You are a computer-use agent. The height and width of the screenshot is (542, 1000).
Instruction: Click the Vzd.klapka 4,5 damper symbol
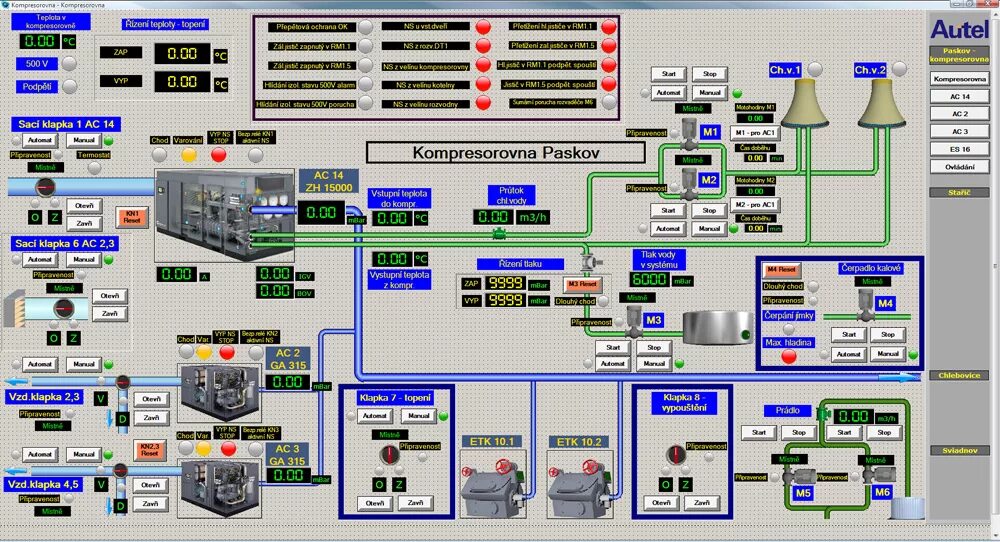(120, 471)
